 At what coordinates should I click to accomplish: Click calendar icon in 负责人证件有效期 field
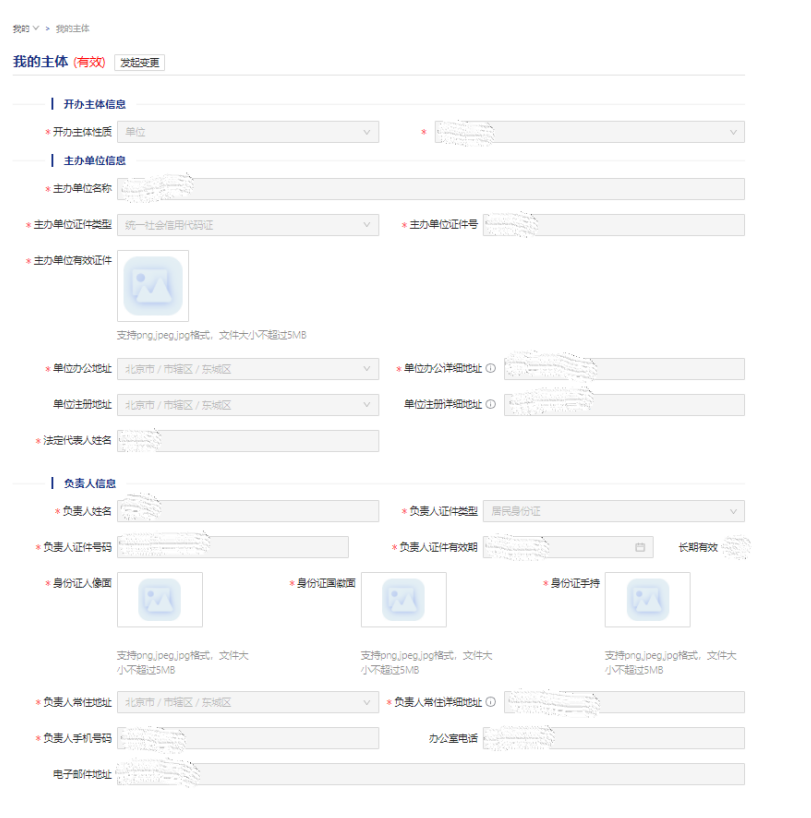(x=640, y=547)
